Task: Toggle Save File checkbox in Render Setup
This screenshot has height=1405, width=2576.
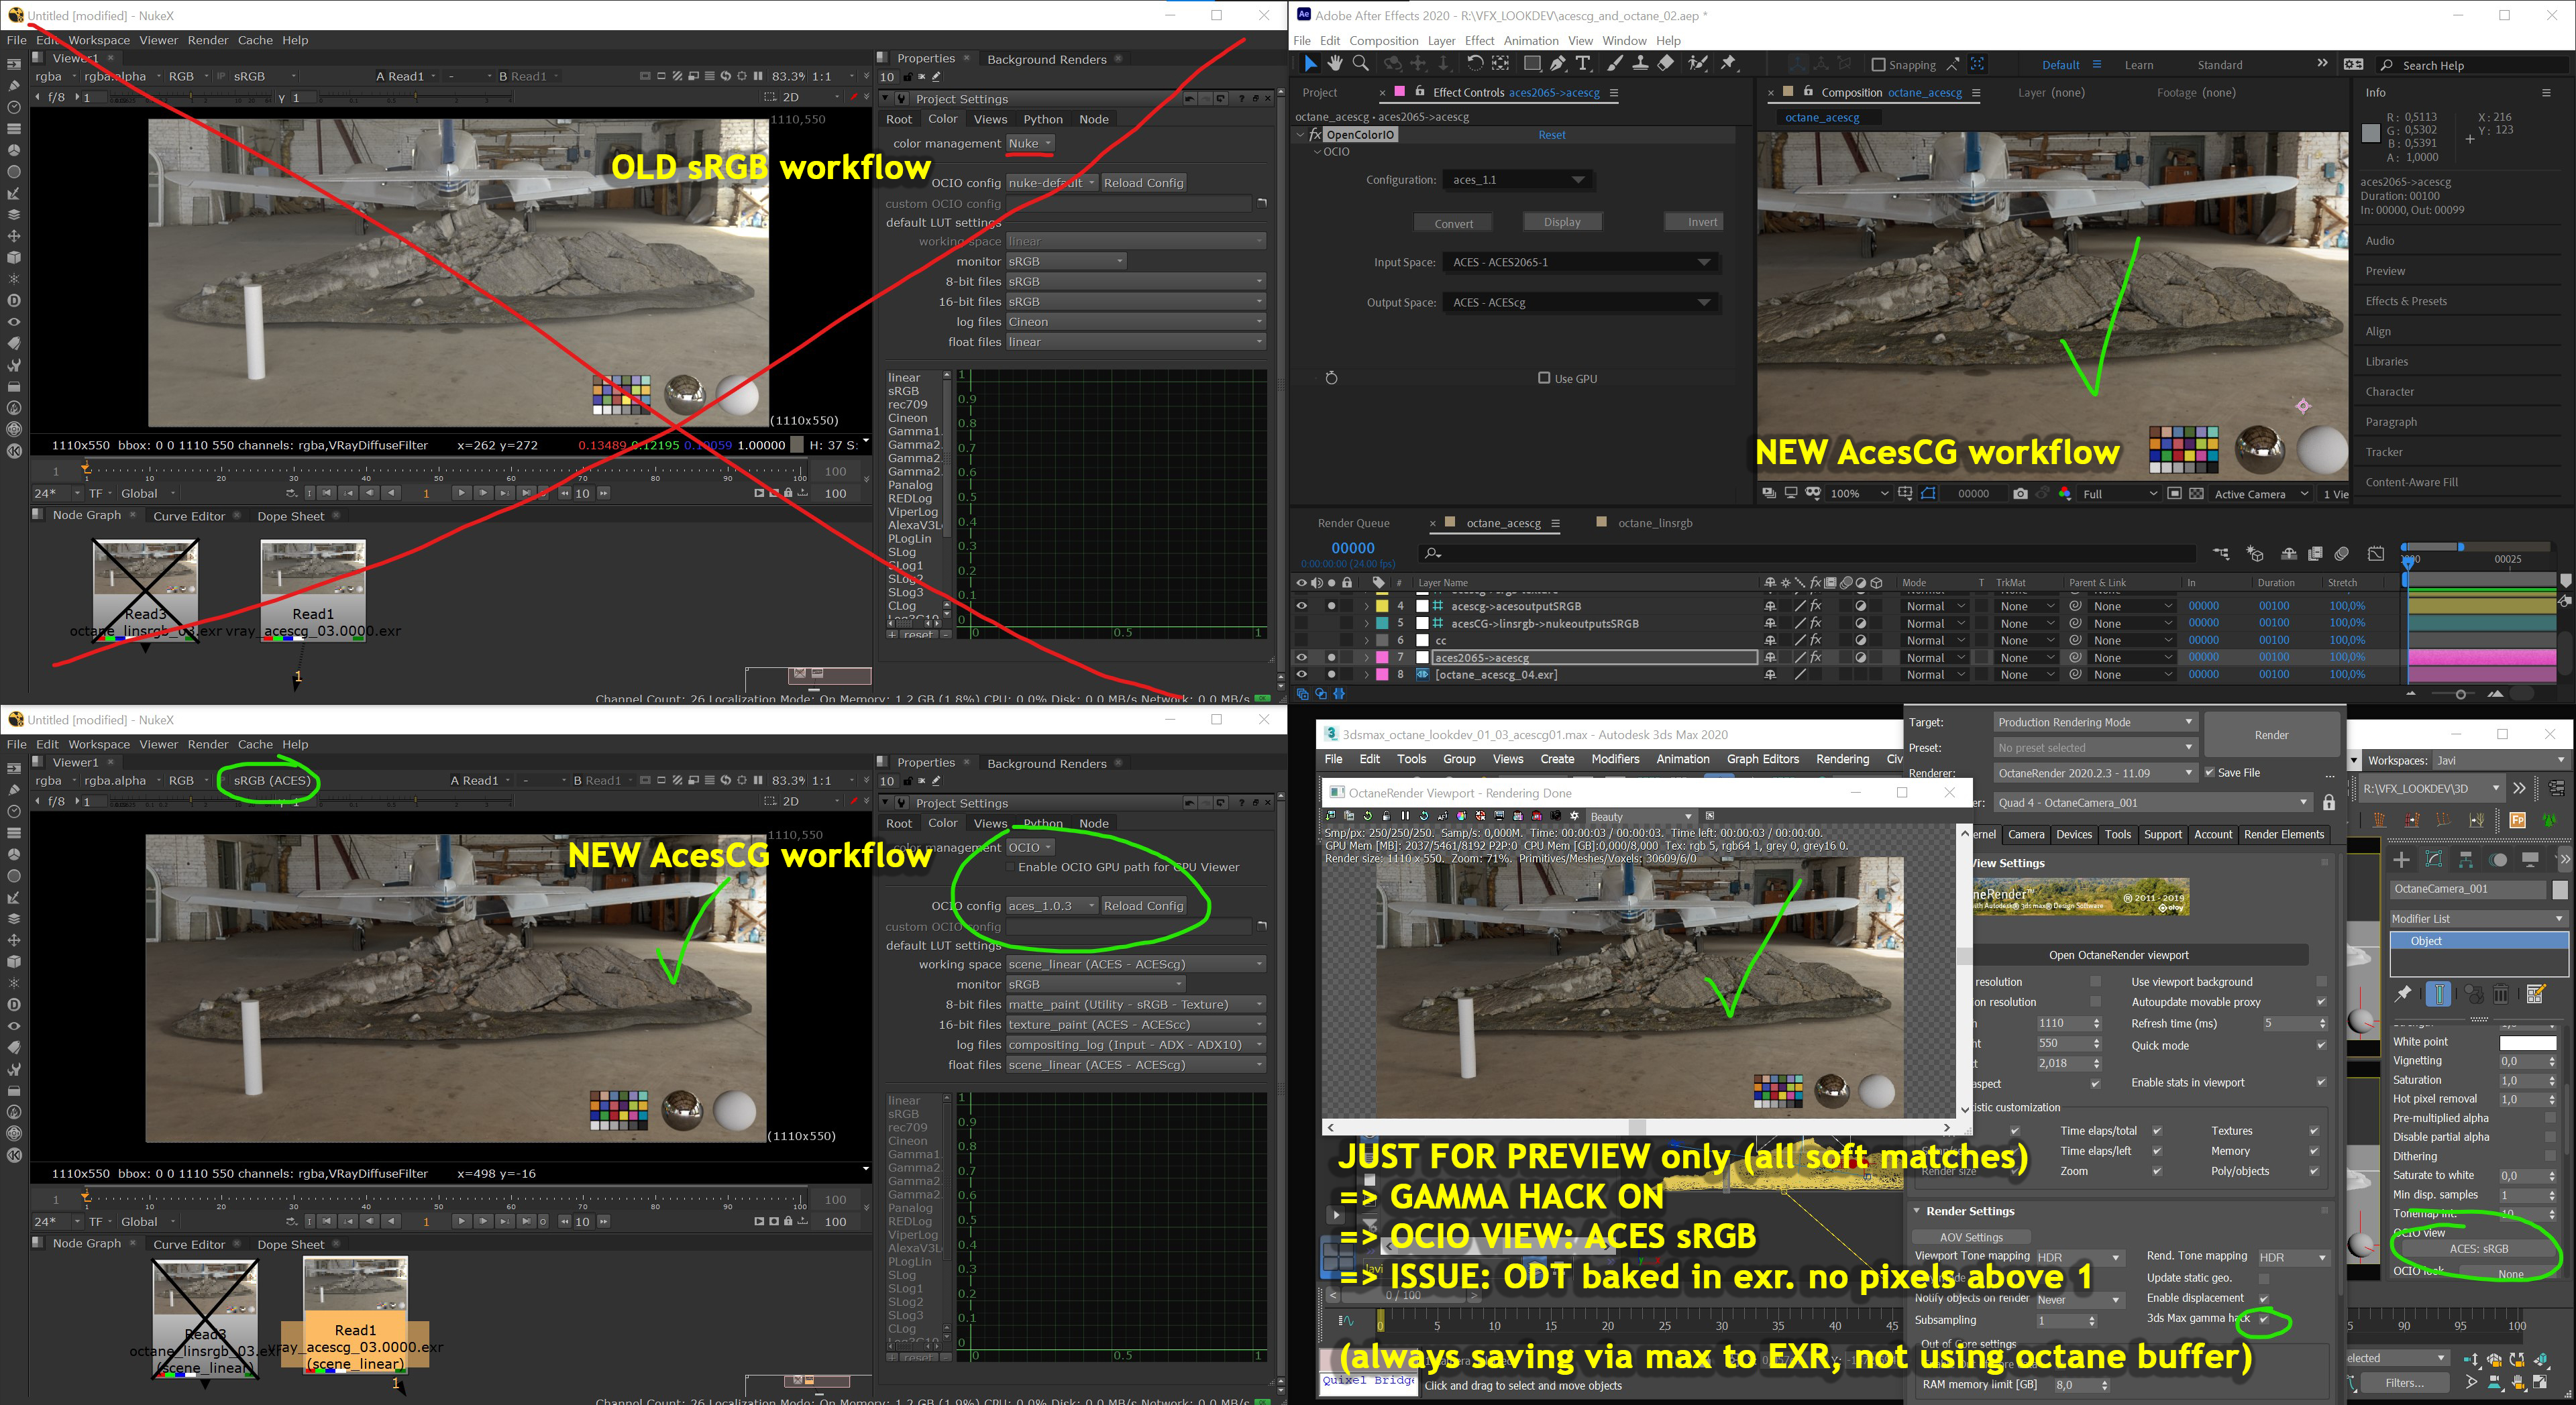Action: pyautogui.click(x=2210, y=773)
